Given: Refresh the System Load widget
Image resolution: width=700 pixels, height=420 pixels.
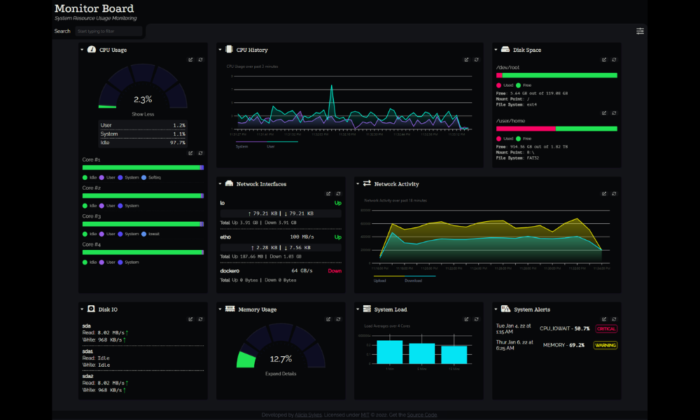Looking at the screenshot, I should coord(476,319).
